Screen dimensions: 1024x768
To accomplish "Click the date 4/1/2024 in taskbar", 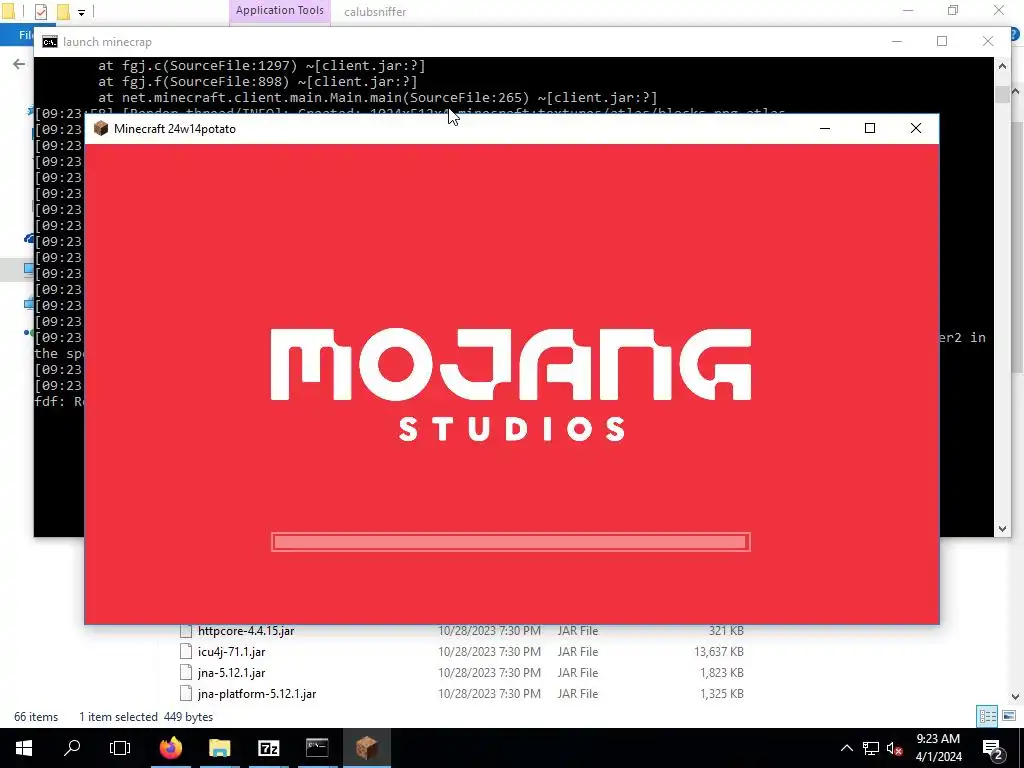I will tap(938, 757).
